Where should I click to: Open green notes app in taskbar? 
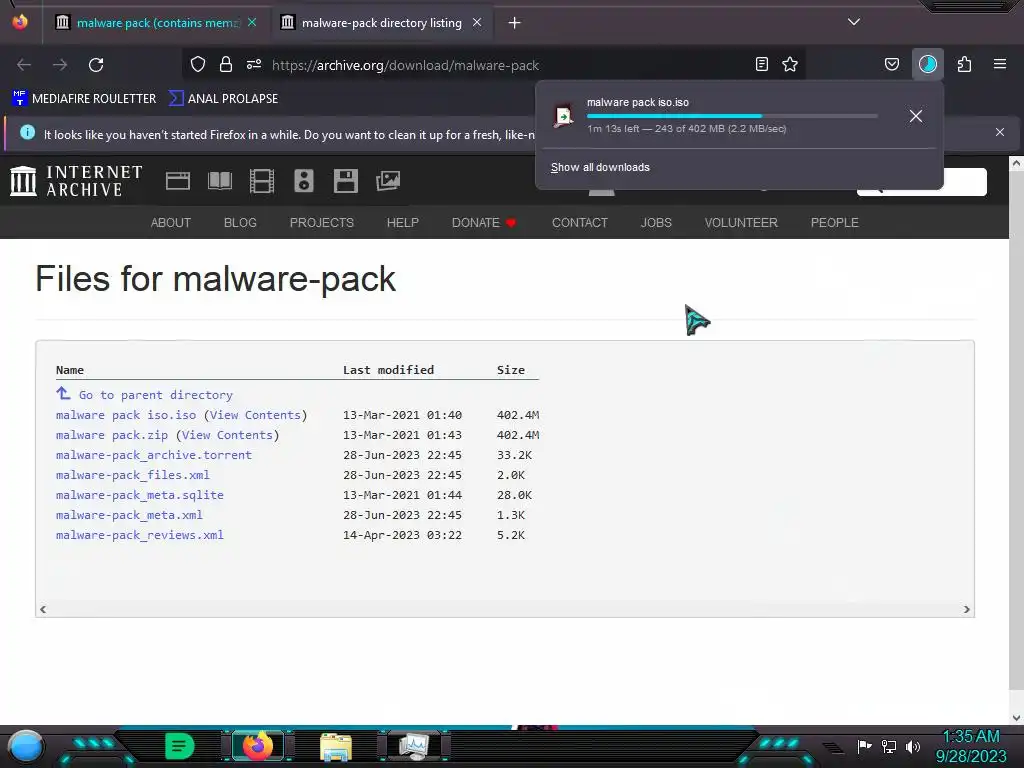point(180,746)
